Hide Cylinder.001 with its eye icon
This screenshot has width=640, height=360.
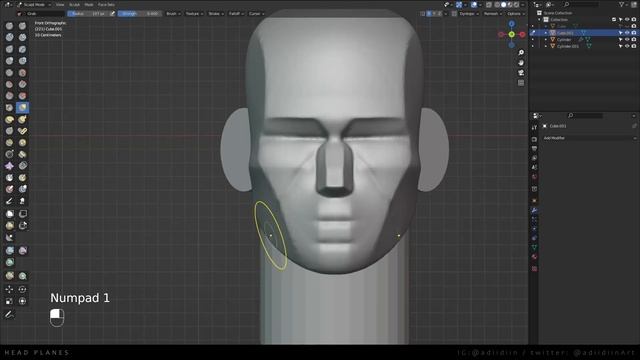627,46
